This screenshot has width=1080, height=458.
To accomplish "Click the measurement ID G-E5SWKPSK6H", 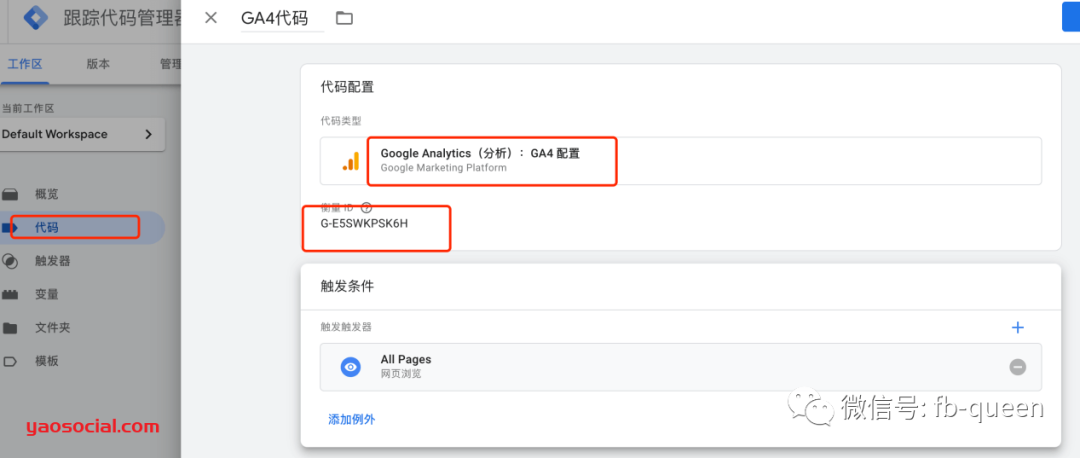I will pos(364,224).
